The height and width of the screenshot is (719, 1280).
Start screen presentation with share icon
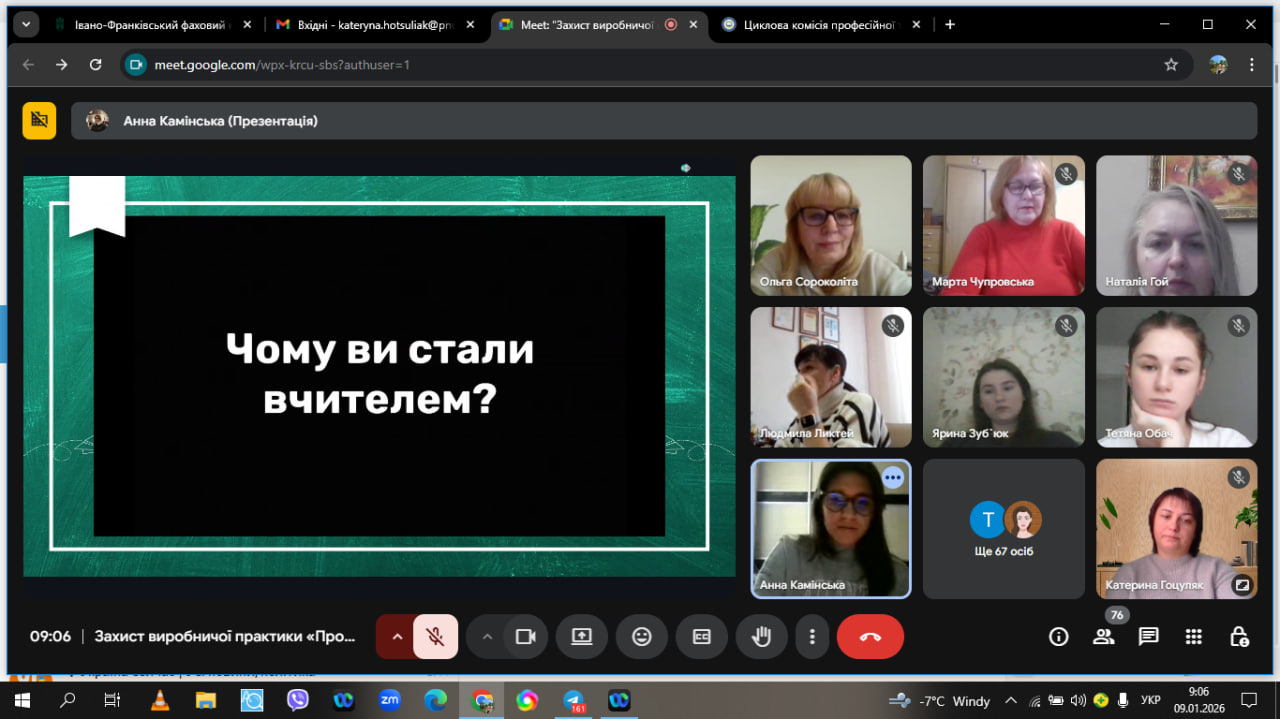pos(582,637)
